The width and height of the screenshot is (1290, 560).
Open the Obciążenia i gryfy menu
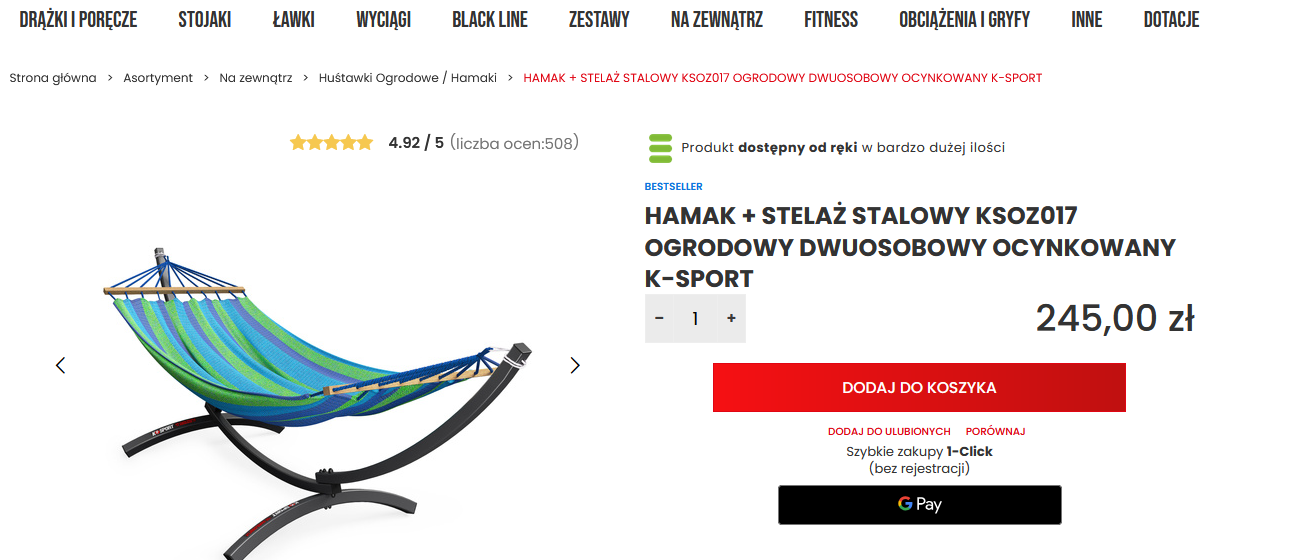[x=964, y=19]
